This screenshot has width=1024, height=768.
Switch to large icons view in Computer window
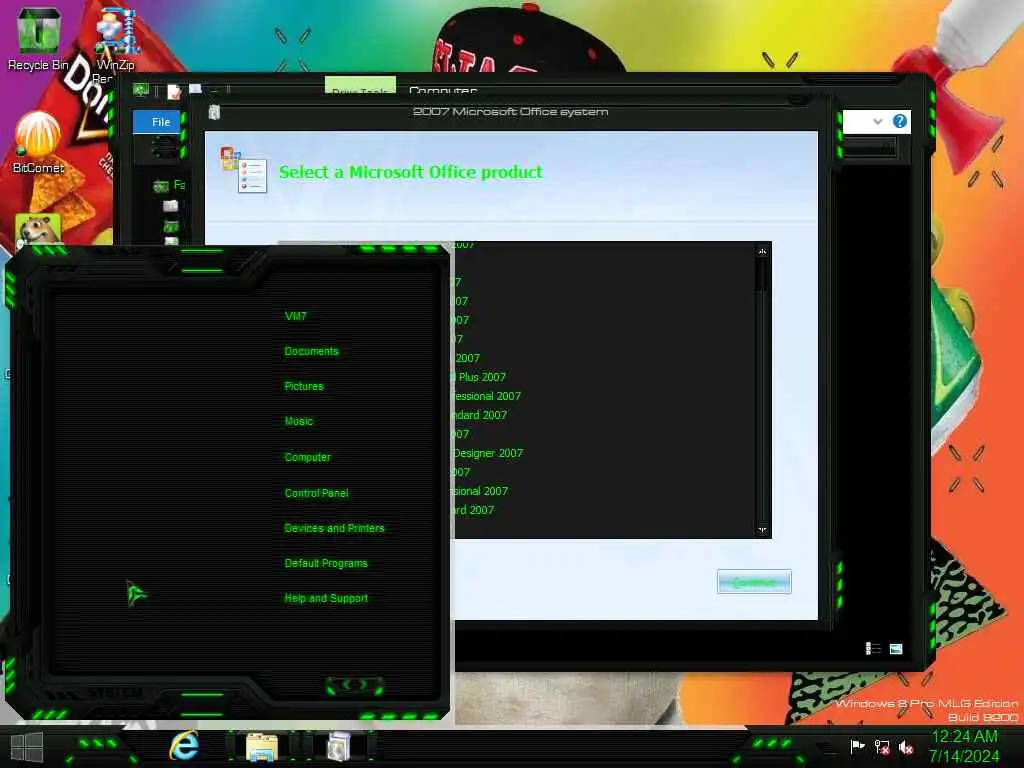pos(896,648)
